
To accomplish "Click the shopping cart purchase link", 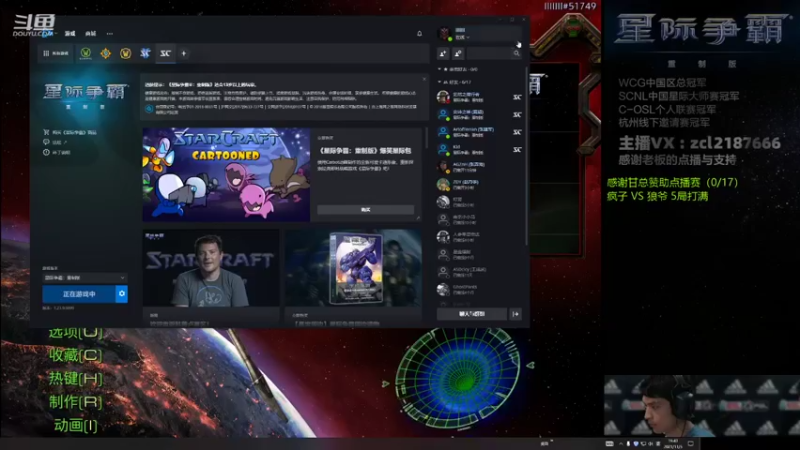I will coord(70,132).
